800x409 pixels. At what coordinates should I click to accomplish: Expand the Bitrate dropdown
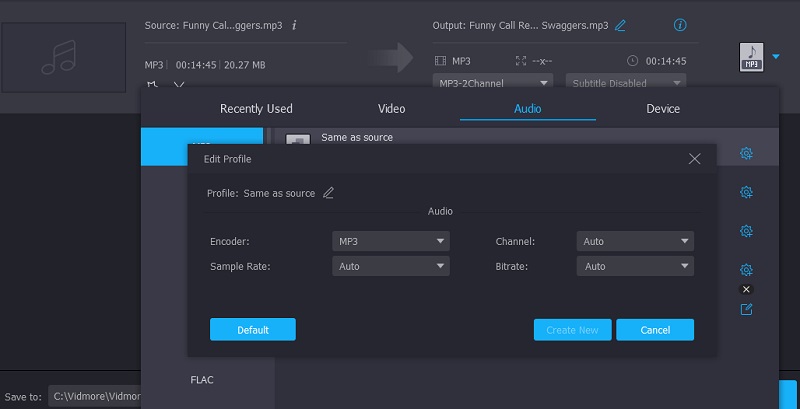click(x=635, y=266)
